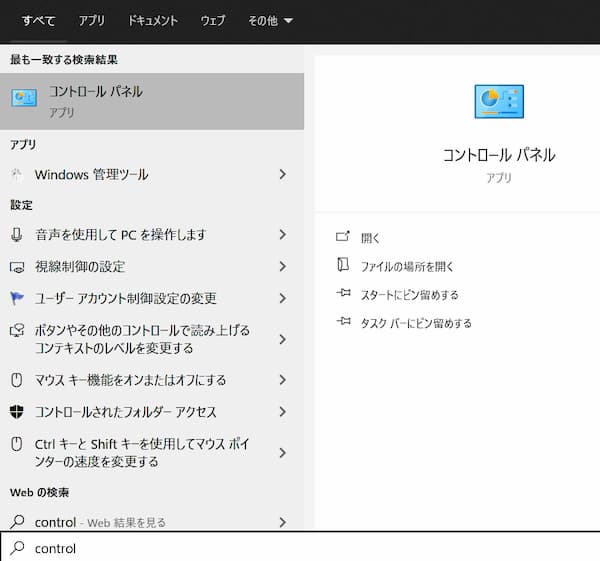Select the ウェブ tab
Screen dimensions: 600x561
coord(213,20)
